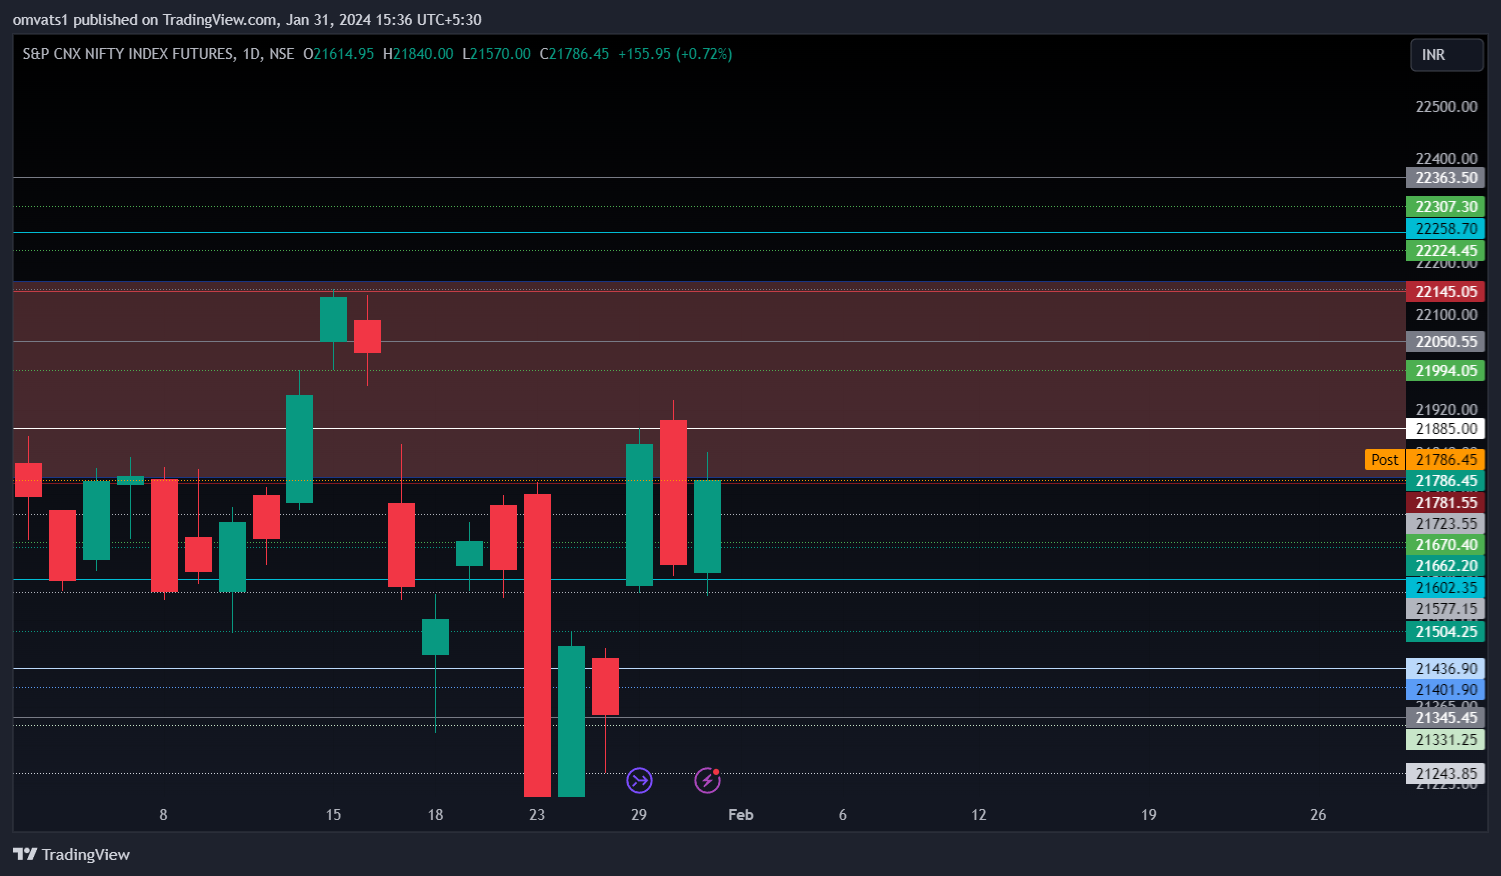Click the low value L21570.00
The width and height of the screenshot is (1501, 876).
(497, 54)
